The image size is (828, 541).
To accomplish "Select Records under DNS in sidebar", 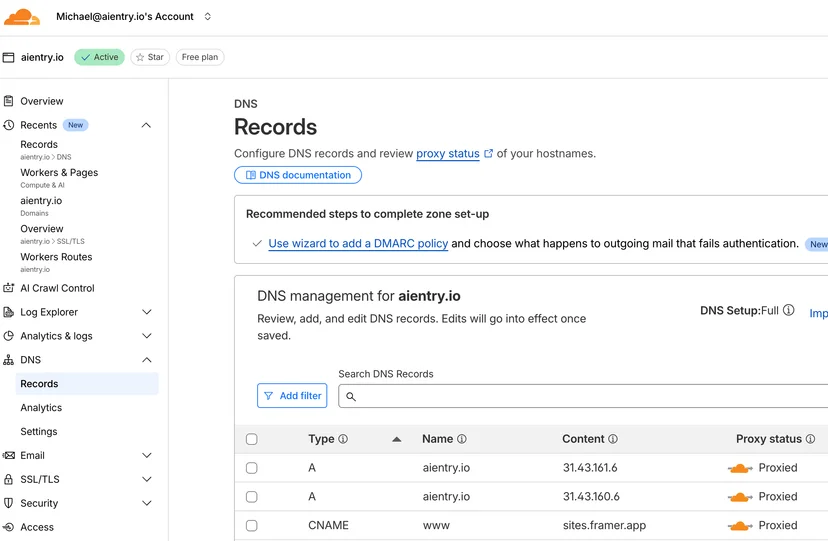I will (x=87, y=384).
